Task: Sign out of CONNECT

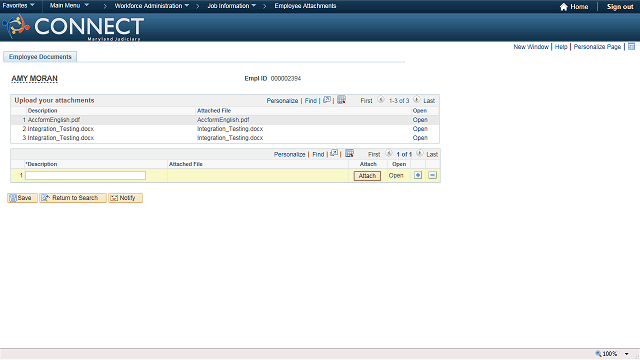Action: point(620,7)
